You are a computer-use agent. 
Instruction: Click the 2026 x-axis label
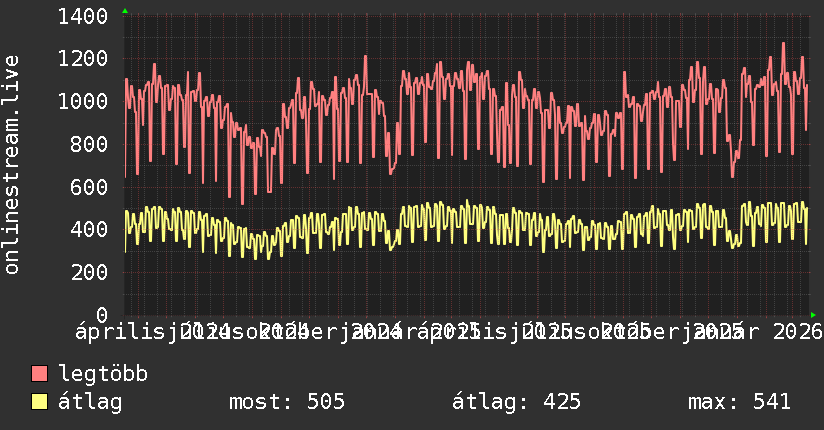(x=797, y=332)
